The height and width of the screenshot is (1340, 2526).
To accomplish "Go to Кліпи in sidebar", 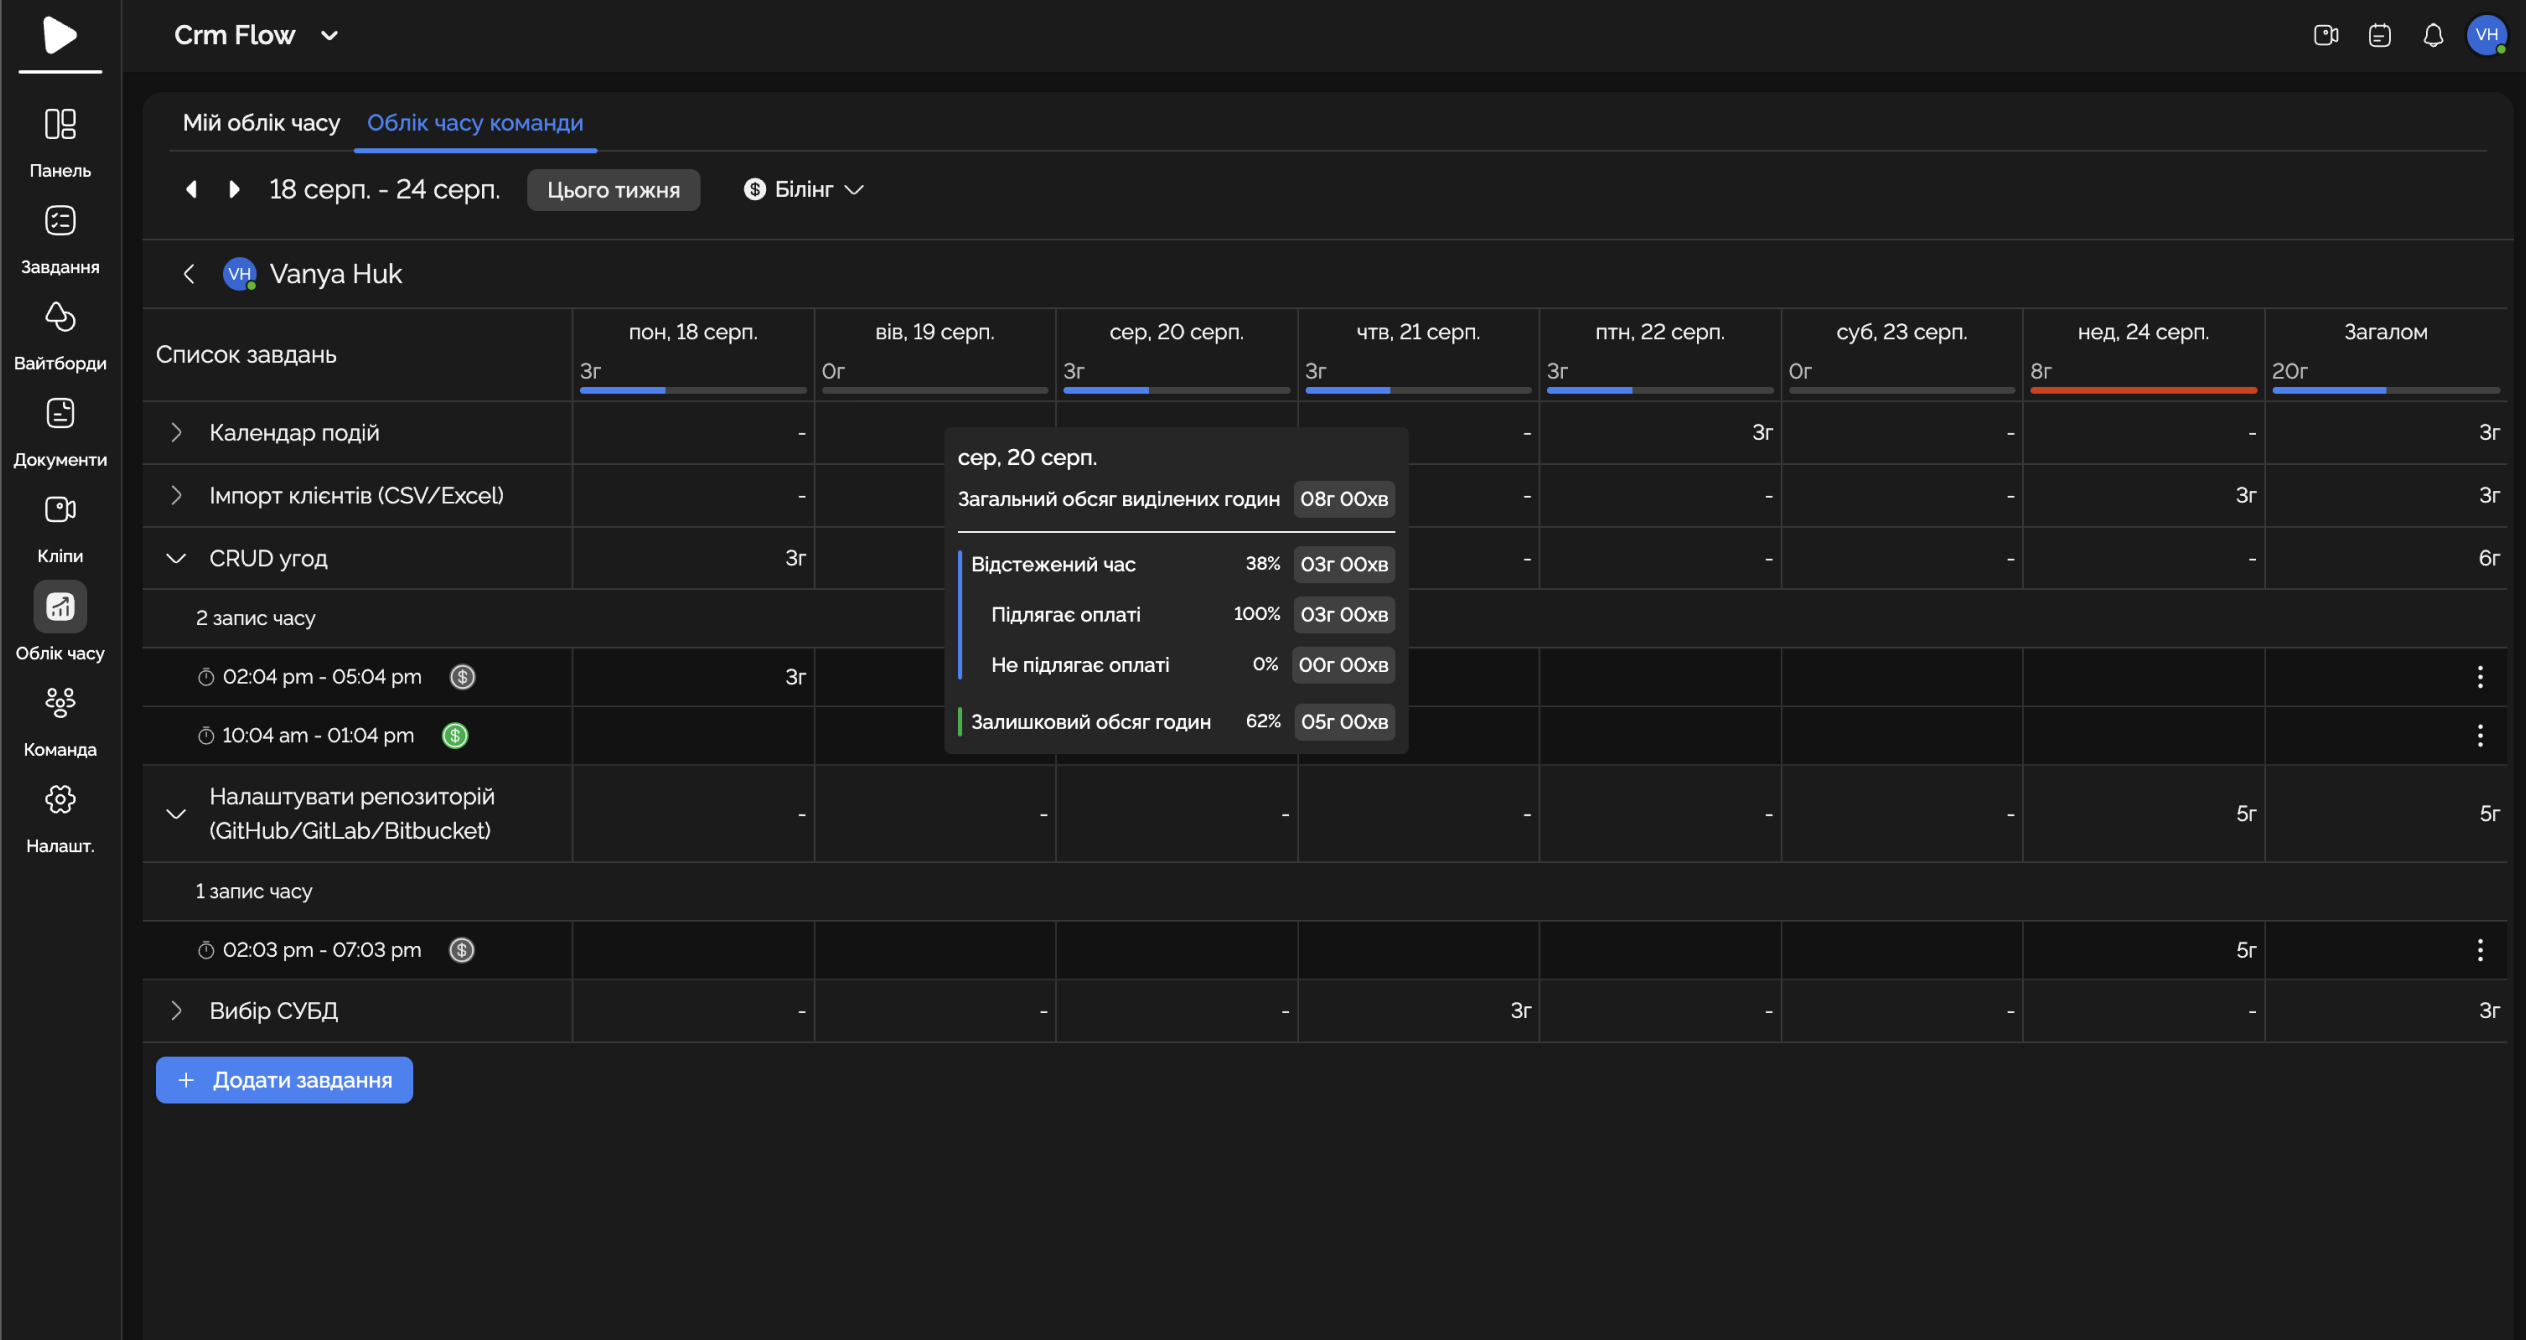I will [60, 510].
